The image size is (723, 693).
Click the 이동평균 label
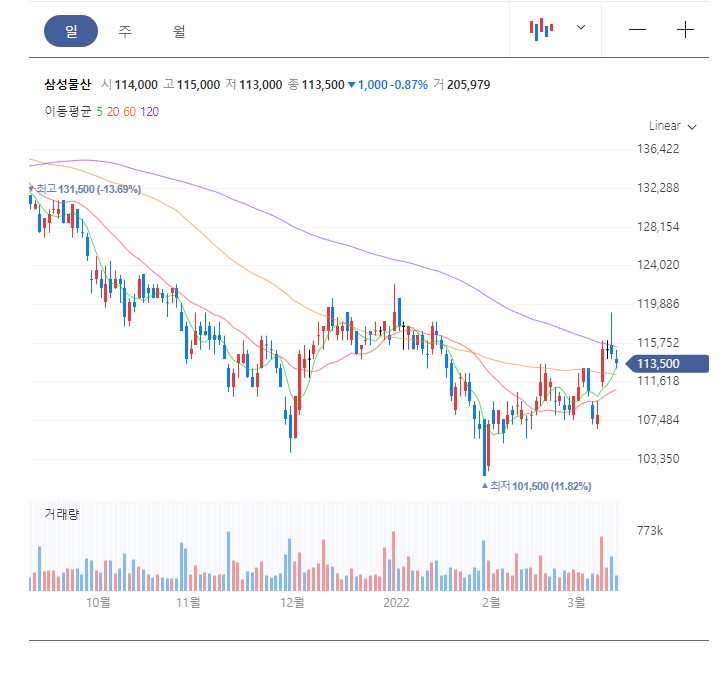(68, 112)
